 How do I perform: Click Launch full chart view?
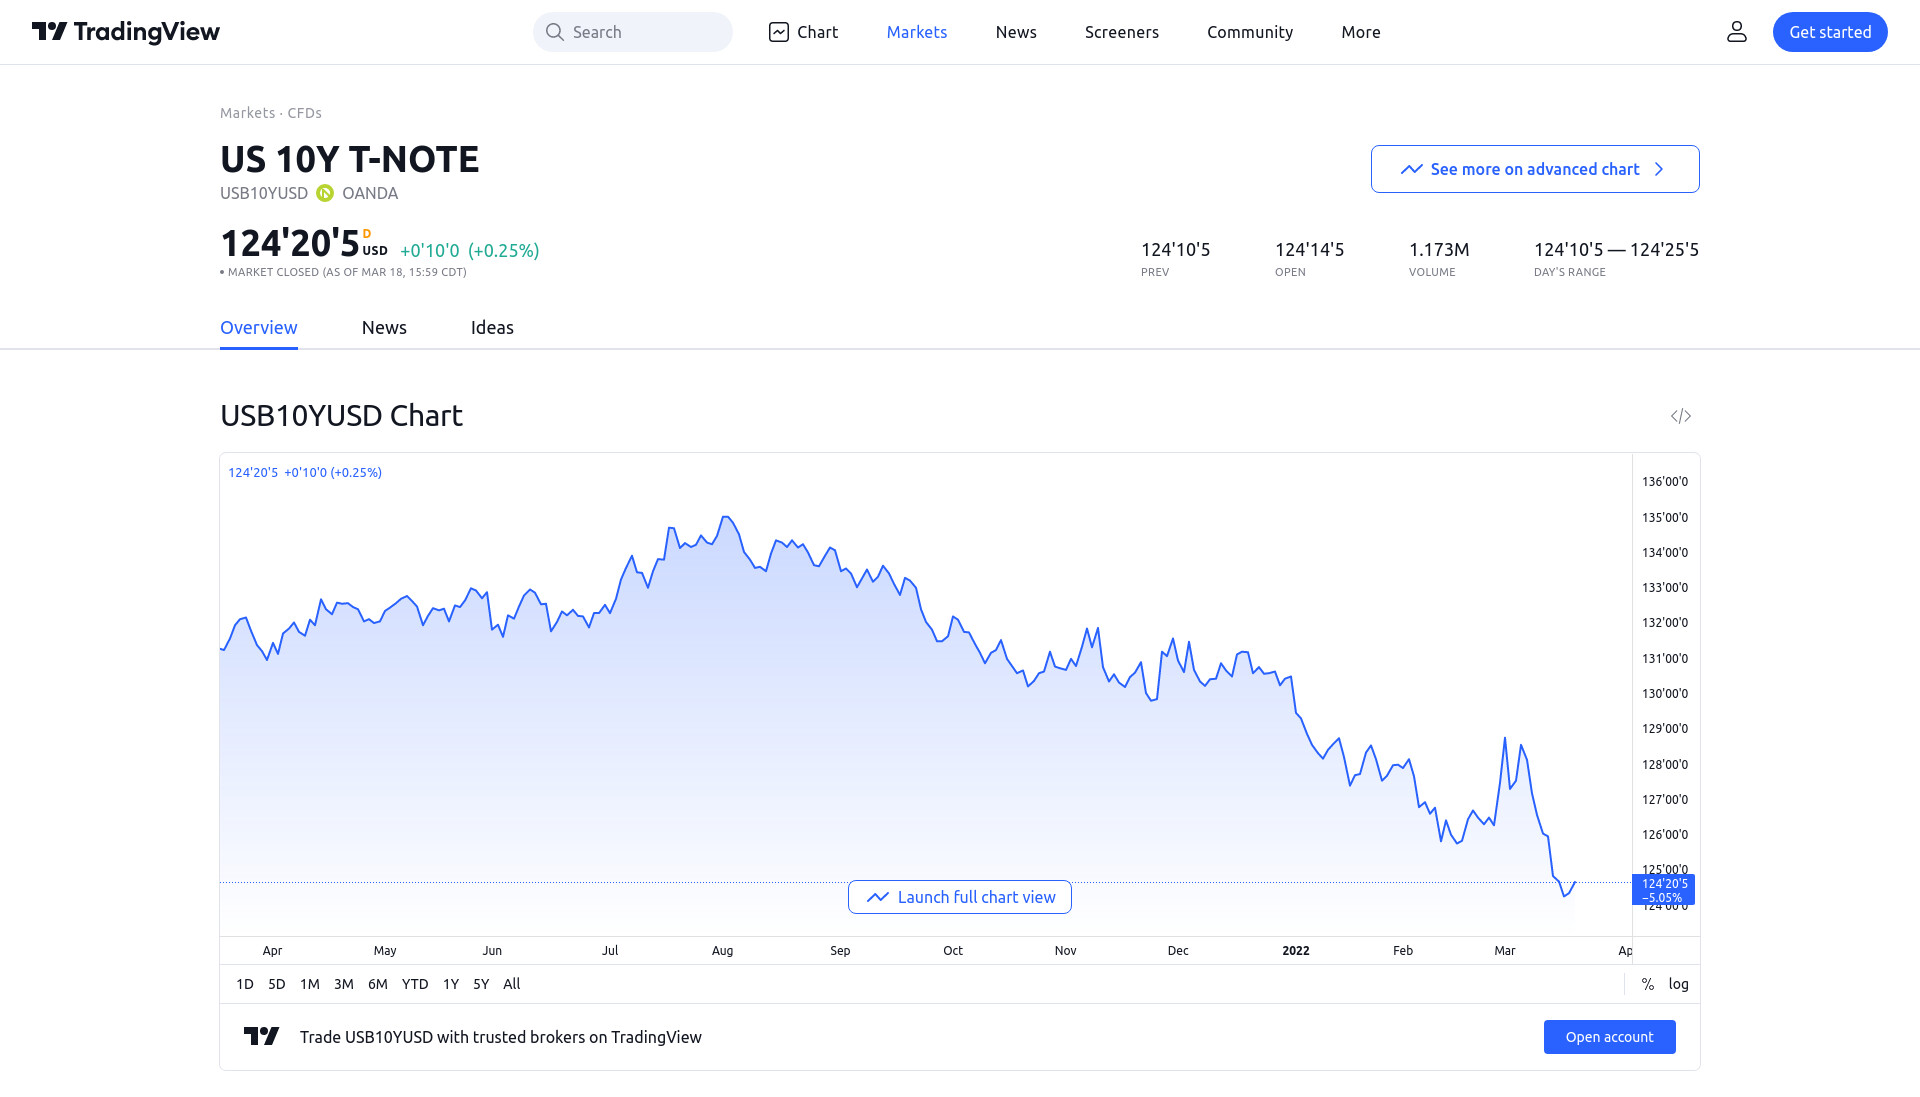click(x=960, y=897)
